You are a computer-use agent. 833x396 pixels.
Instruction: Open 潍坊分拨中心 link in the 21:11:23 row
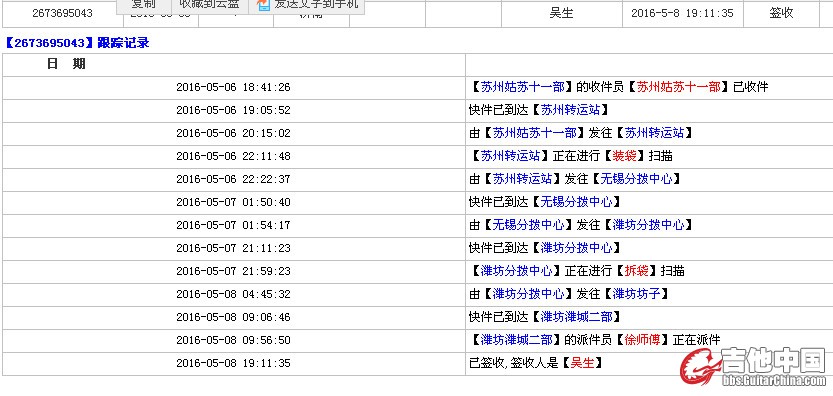pos(576,248)
